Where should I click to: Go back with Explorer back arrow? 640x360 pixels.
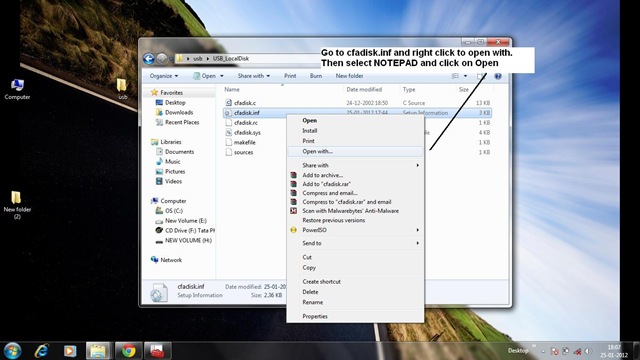pos(149,59)
